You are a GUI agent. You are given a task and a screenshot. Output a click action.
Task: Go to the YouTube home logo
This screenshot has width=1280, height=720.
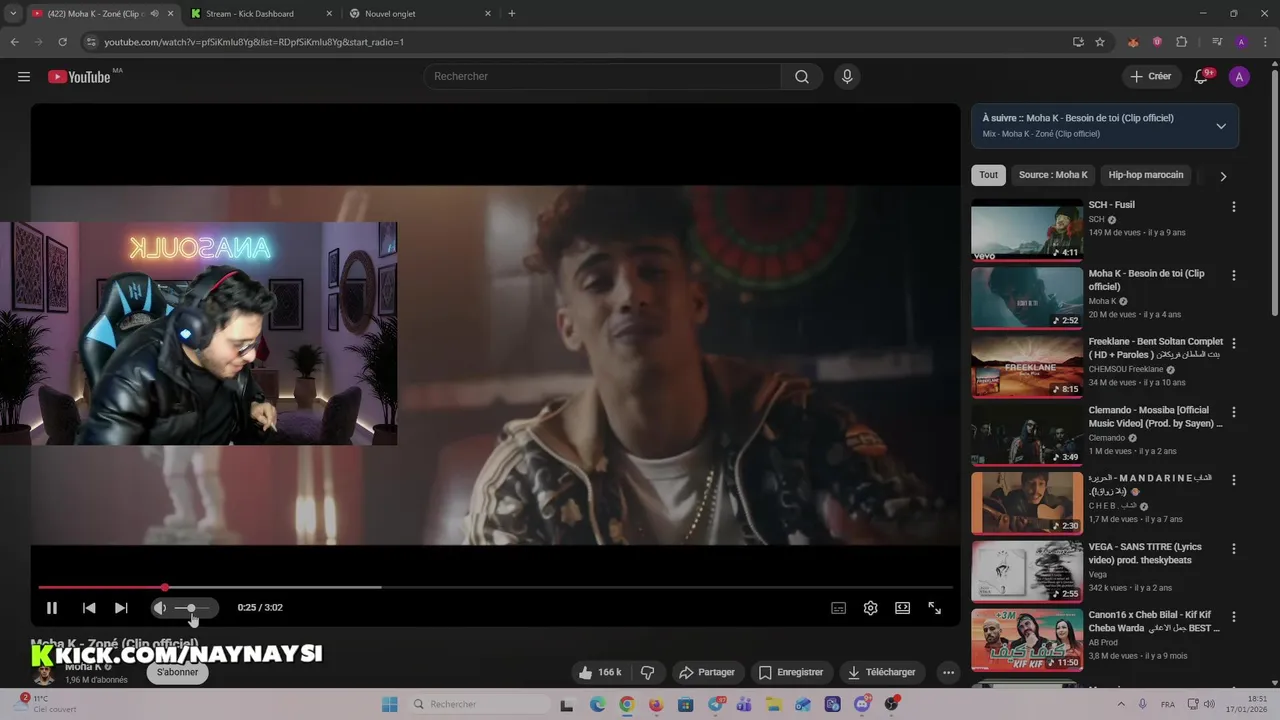tap(79, 77)
